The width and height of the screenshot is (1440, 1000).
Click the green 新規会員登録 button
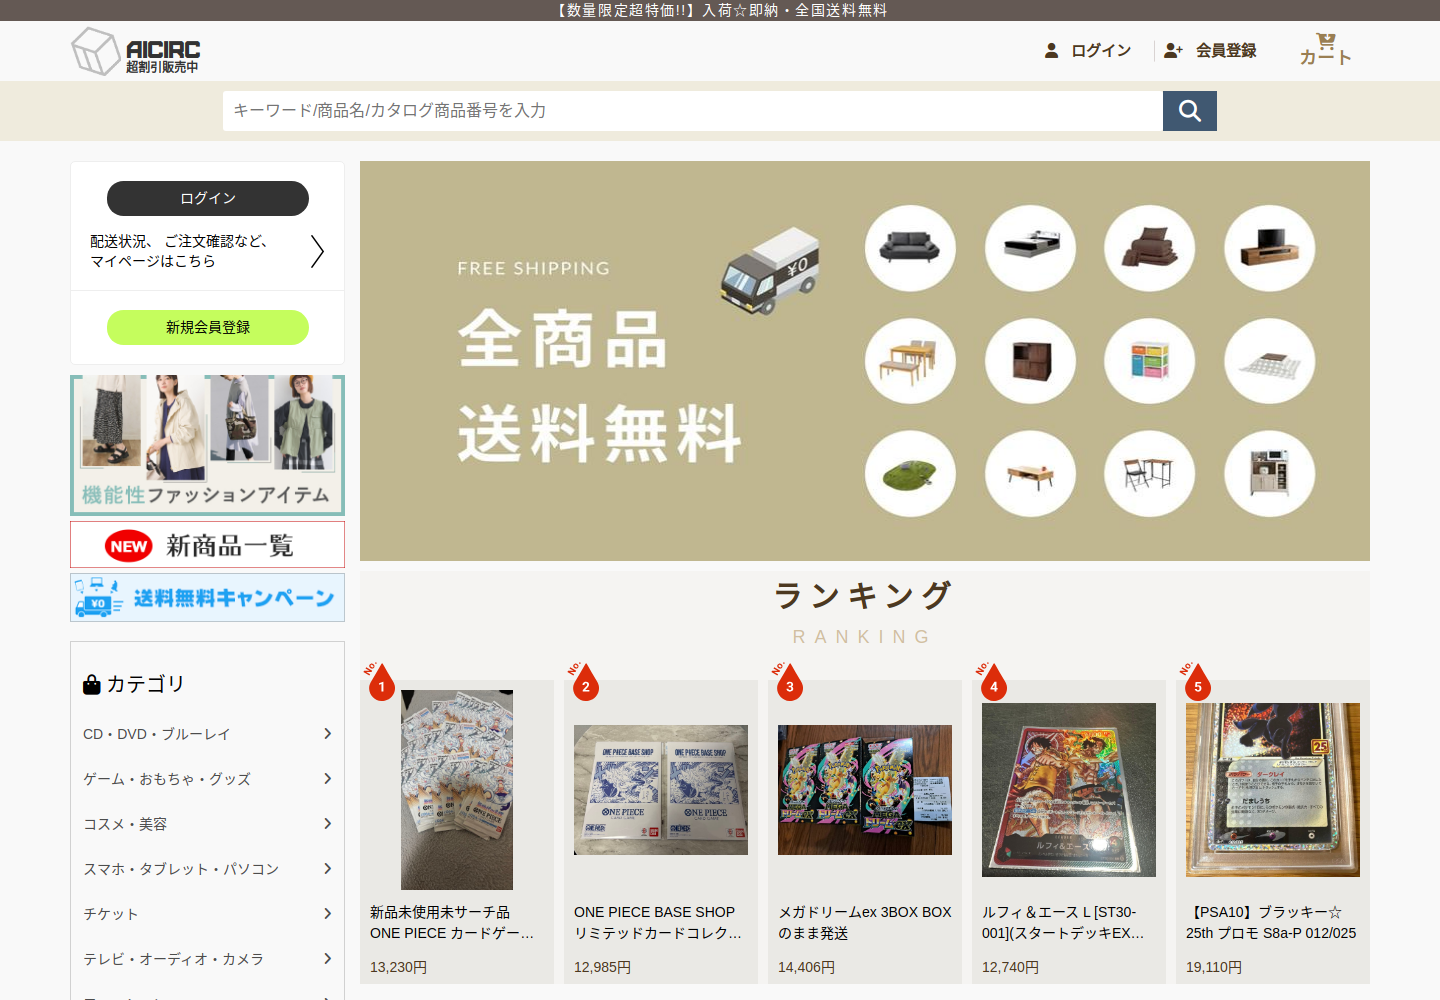(208, 327)
